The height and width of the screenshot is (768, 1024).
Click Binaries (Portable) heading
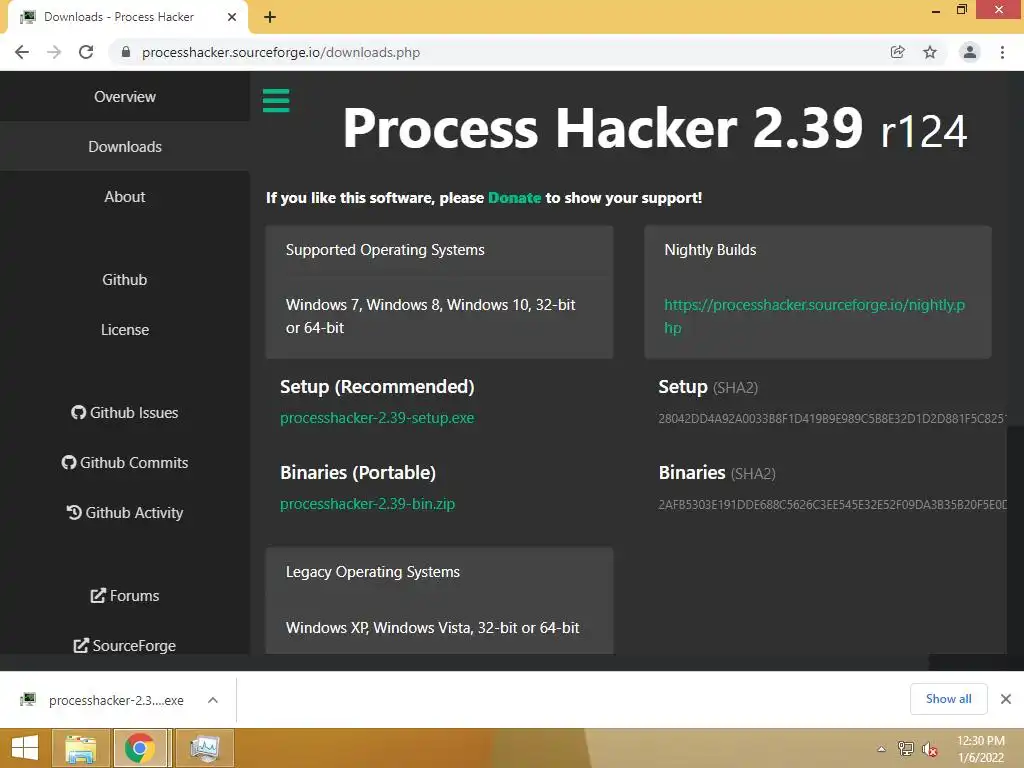tap(358, 473)
